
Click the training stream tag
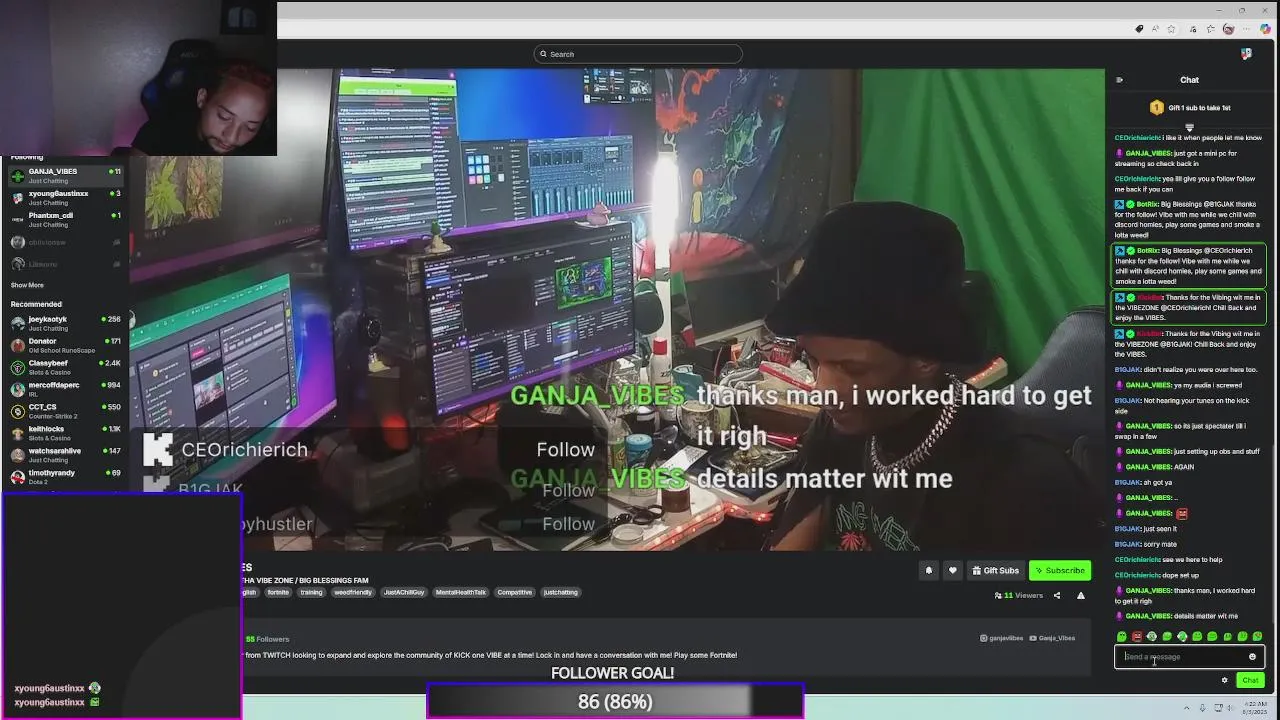(x=311, y=592)
